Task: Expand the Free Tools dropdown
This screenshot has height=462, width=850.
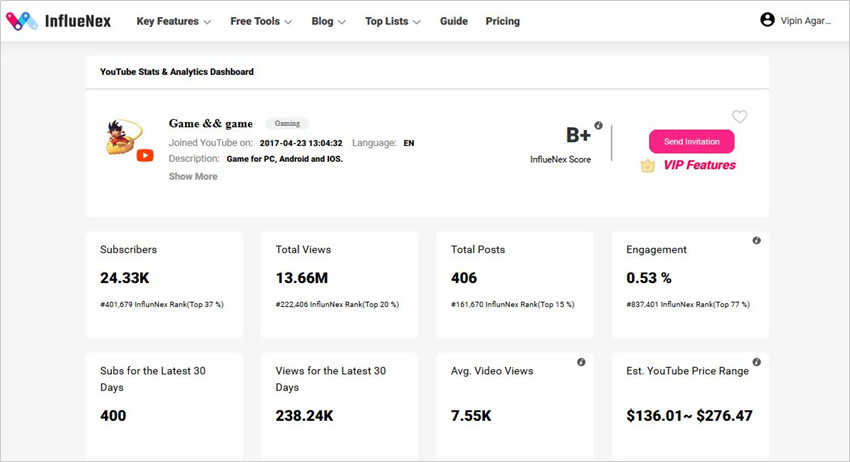Action: tap(261, 21)
